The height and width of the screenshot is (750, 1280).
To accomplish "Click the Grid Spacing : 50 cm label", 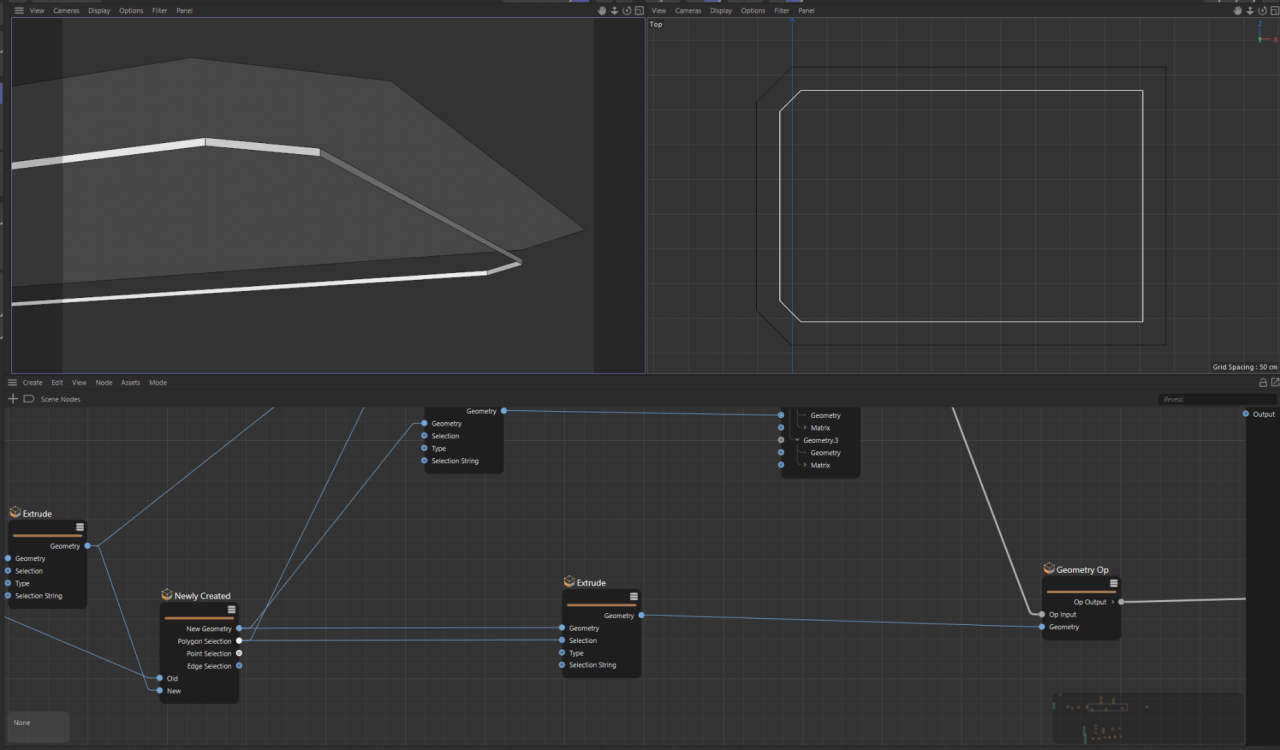I will [x=1245, y=367].
